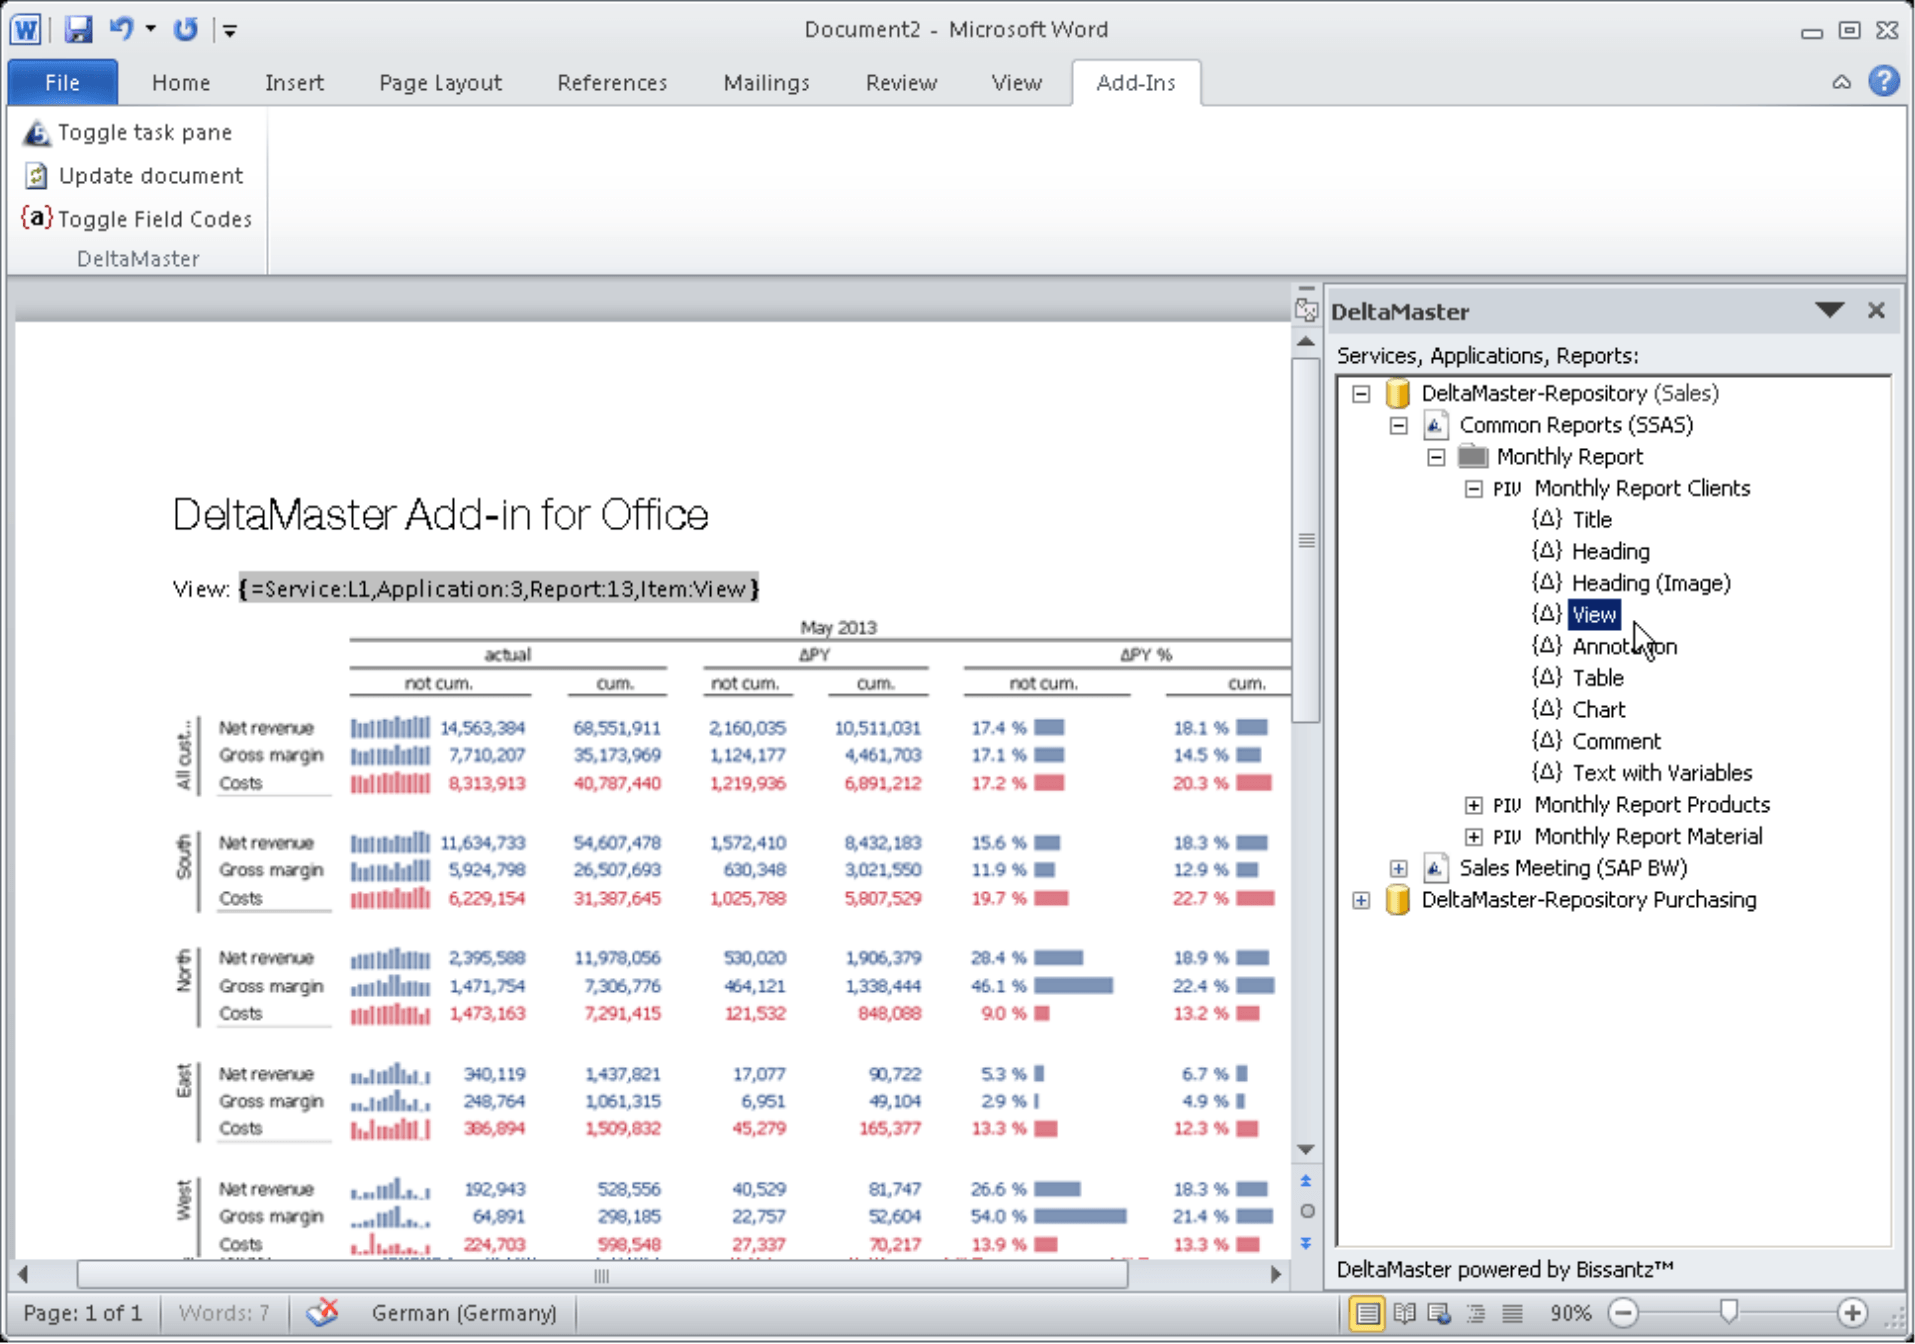The width and height of the screenshot is (1915, 1344).
Task: Switch to the References tab
Action: pyautogui.click(x=612, y=83)
